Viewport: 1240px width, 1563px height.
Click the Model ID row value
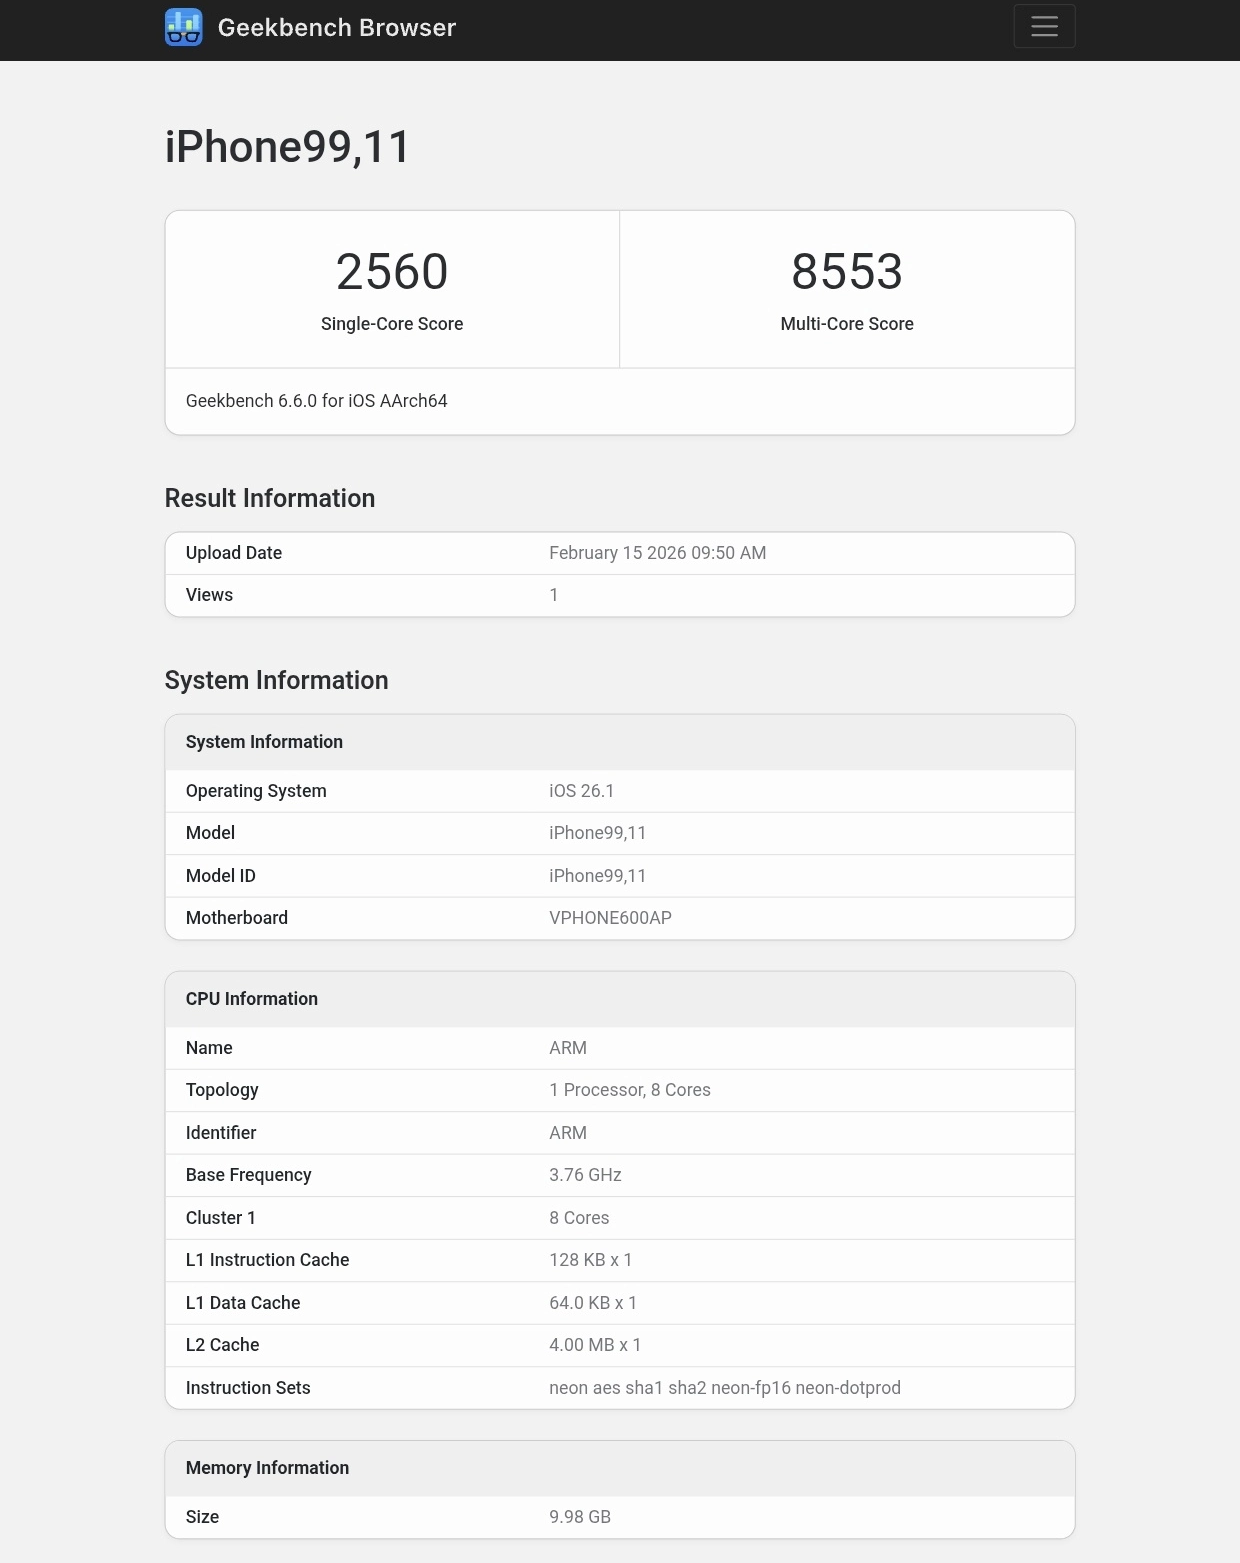[597, 876]
